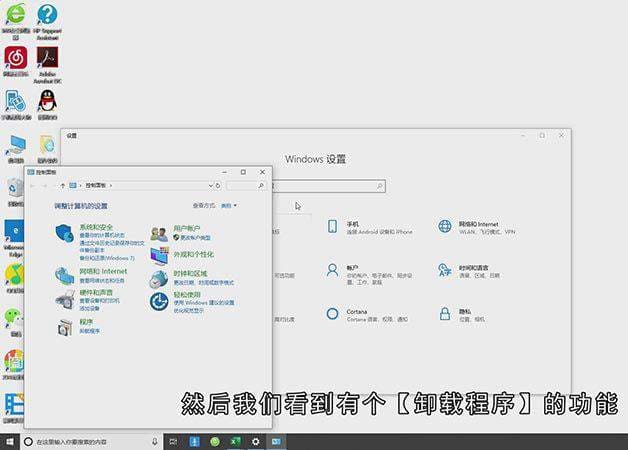Open QQ penguin desktop icon
The width and height of the screenshot is (628, 450).
click(47, 104)
